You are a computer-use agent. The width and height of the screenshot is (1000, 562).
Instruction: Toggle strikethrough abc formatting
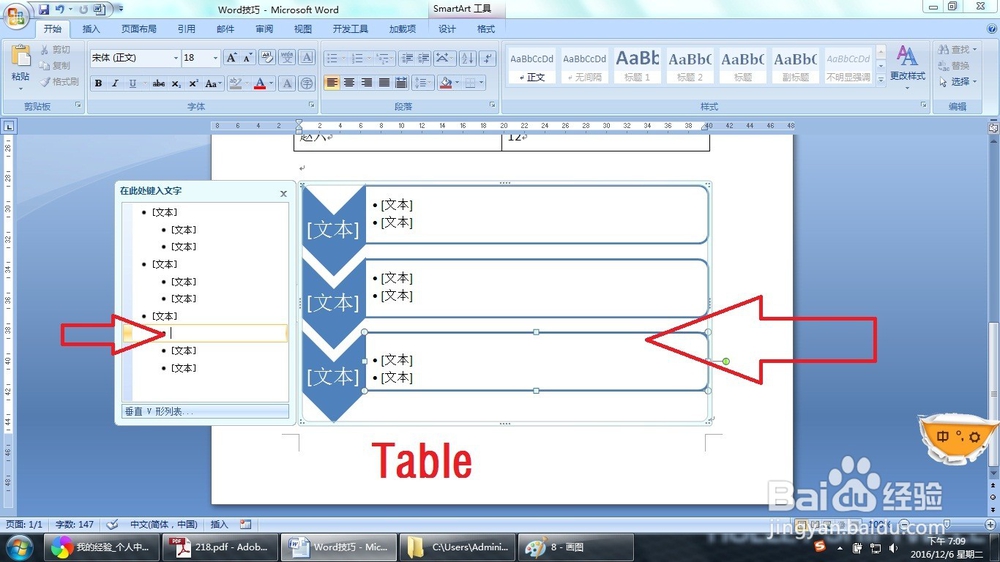coord(159,84)
